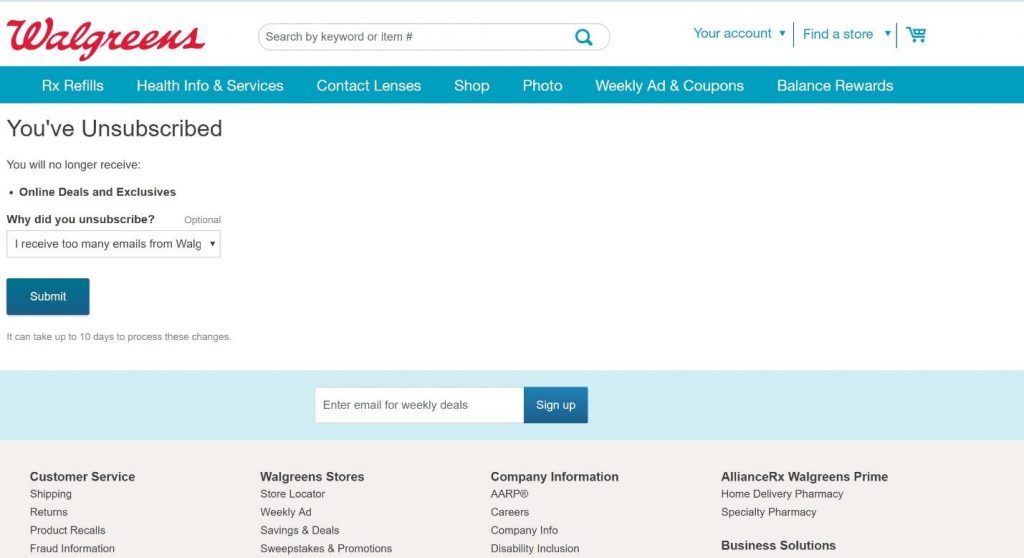Open Weekly Ad & Coupons menu
The image size is (1024, 558).
coord(669,86)
